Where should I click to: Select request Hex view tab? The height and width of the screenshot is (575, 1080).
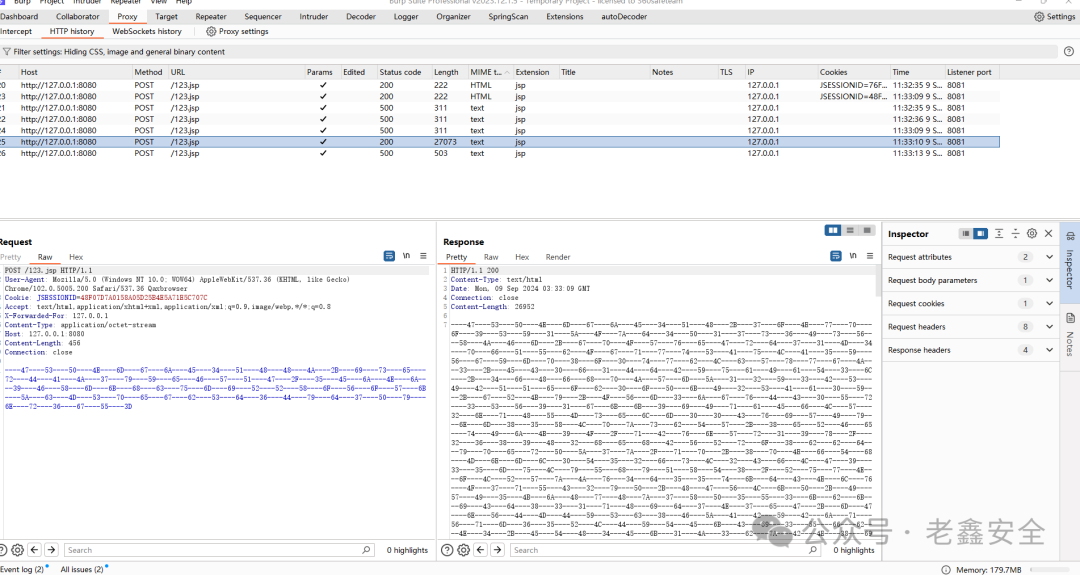coord(76,257)
